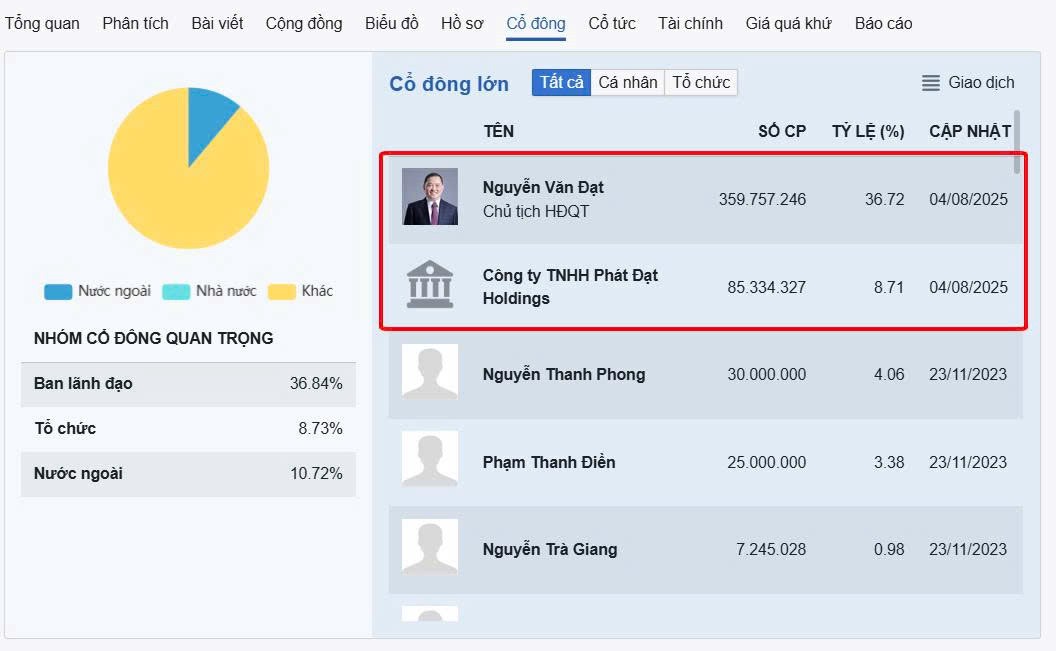Click the avatar icon of Phạm Thanh Điền
1056x651 pixels.
pyautogui.click(x=429, y=461)
